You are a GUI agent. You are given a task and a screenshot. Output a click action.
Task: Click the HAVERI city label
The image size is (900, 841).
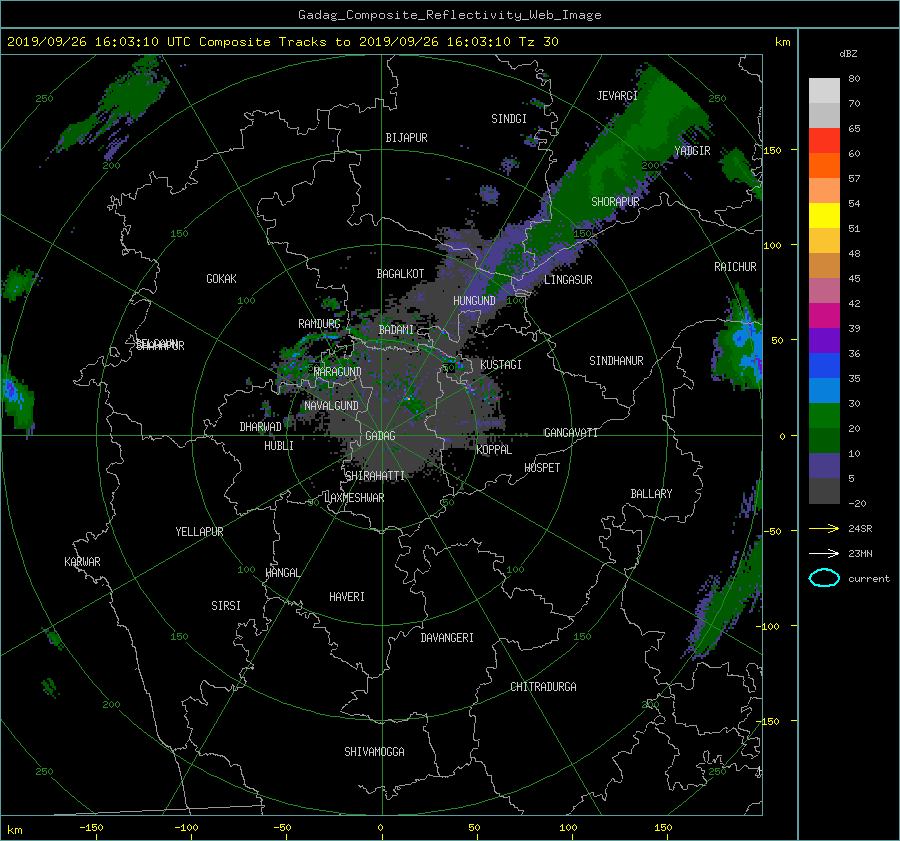click(347, 597)
